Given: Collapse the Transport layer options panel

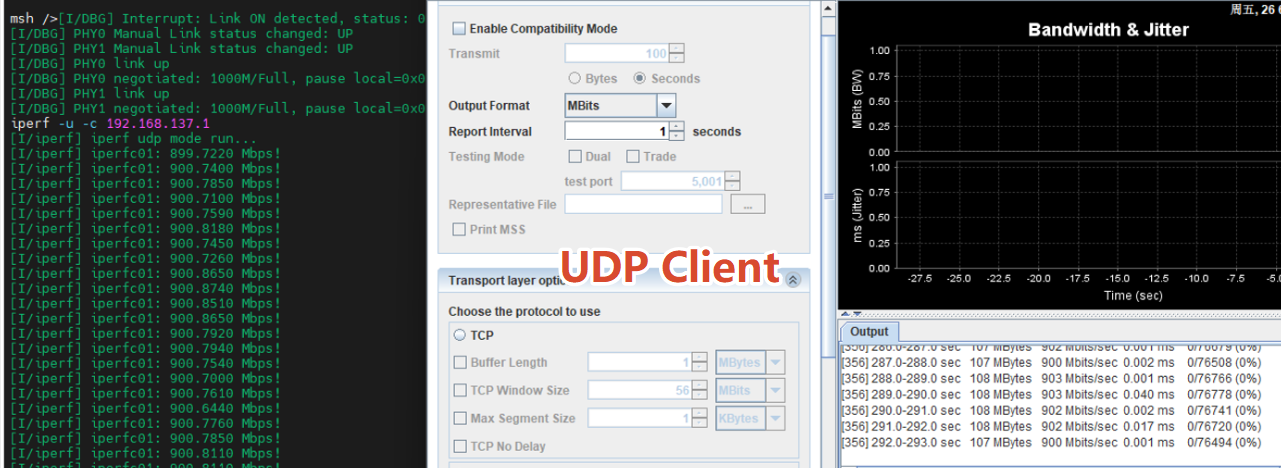Looking at the screenshot, I should coord(793,281).
